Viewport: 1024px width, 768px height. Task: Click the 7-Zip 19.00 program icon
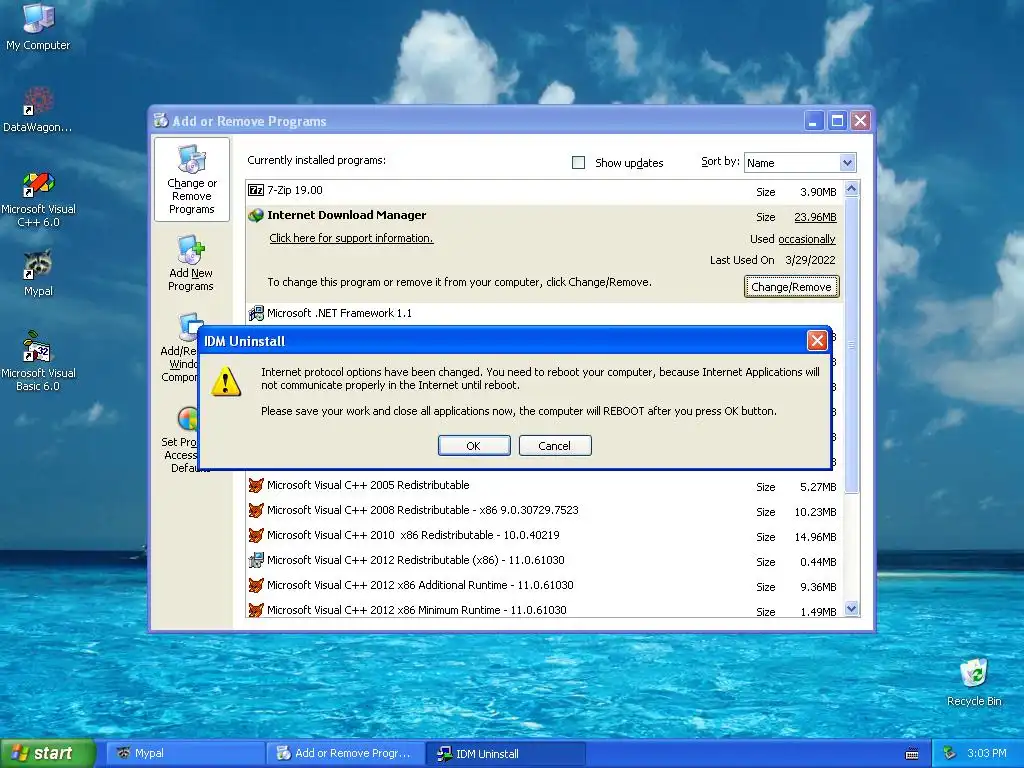tap(256, 190)
